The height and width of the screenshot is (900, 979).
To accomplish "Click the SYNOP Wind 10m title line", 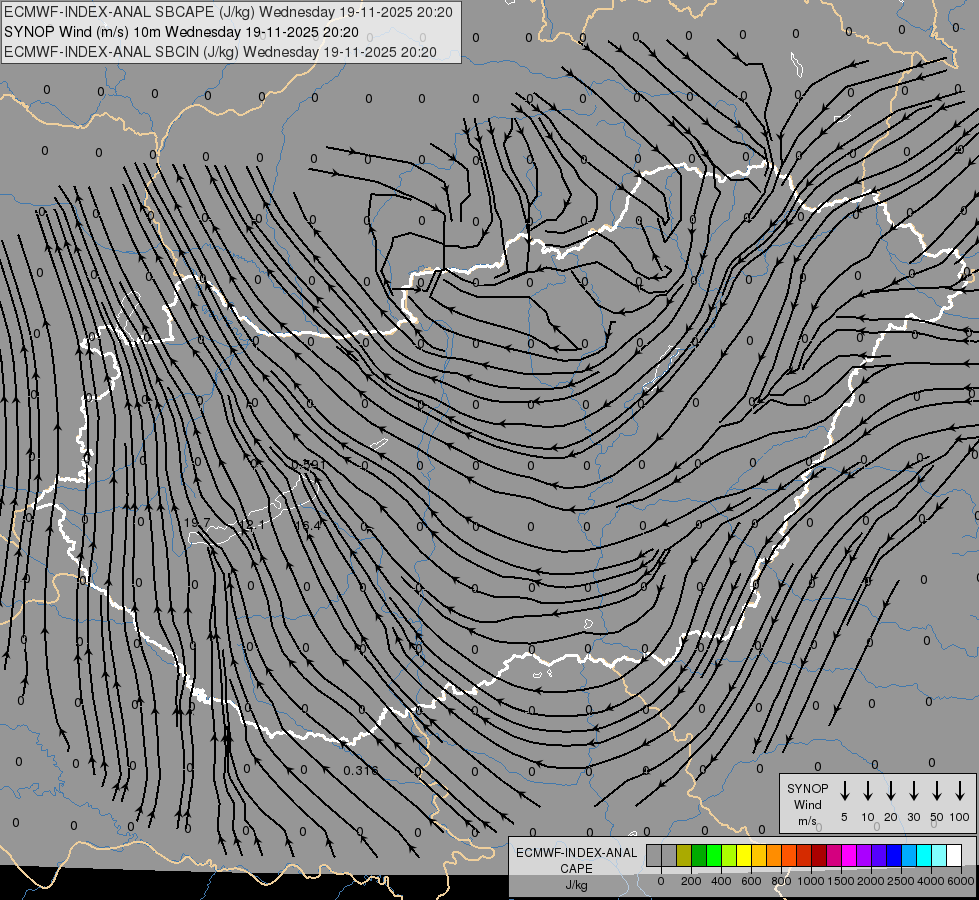I will pyautogui.click(x=182, y=32).
